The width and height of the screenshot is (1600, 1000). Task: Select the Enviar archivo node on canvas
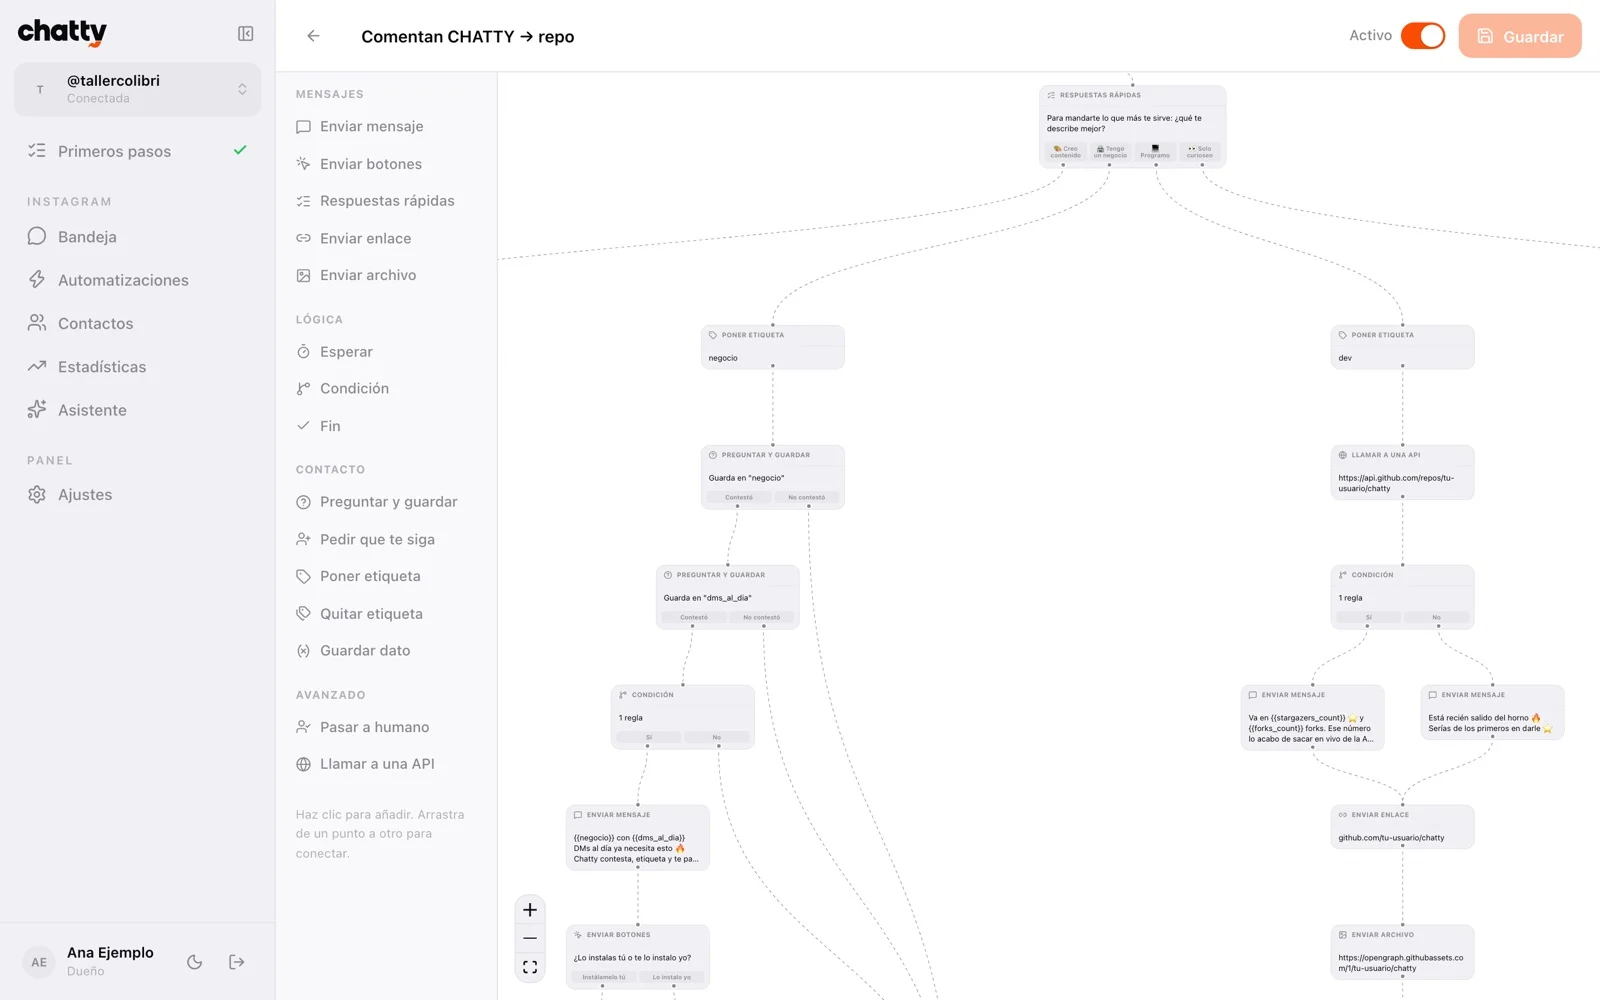click(1402, 952)
